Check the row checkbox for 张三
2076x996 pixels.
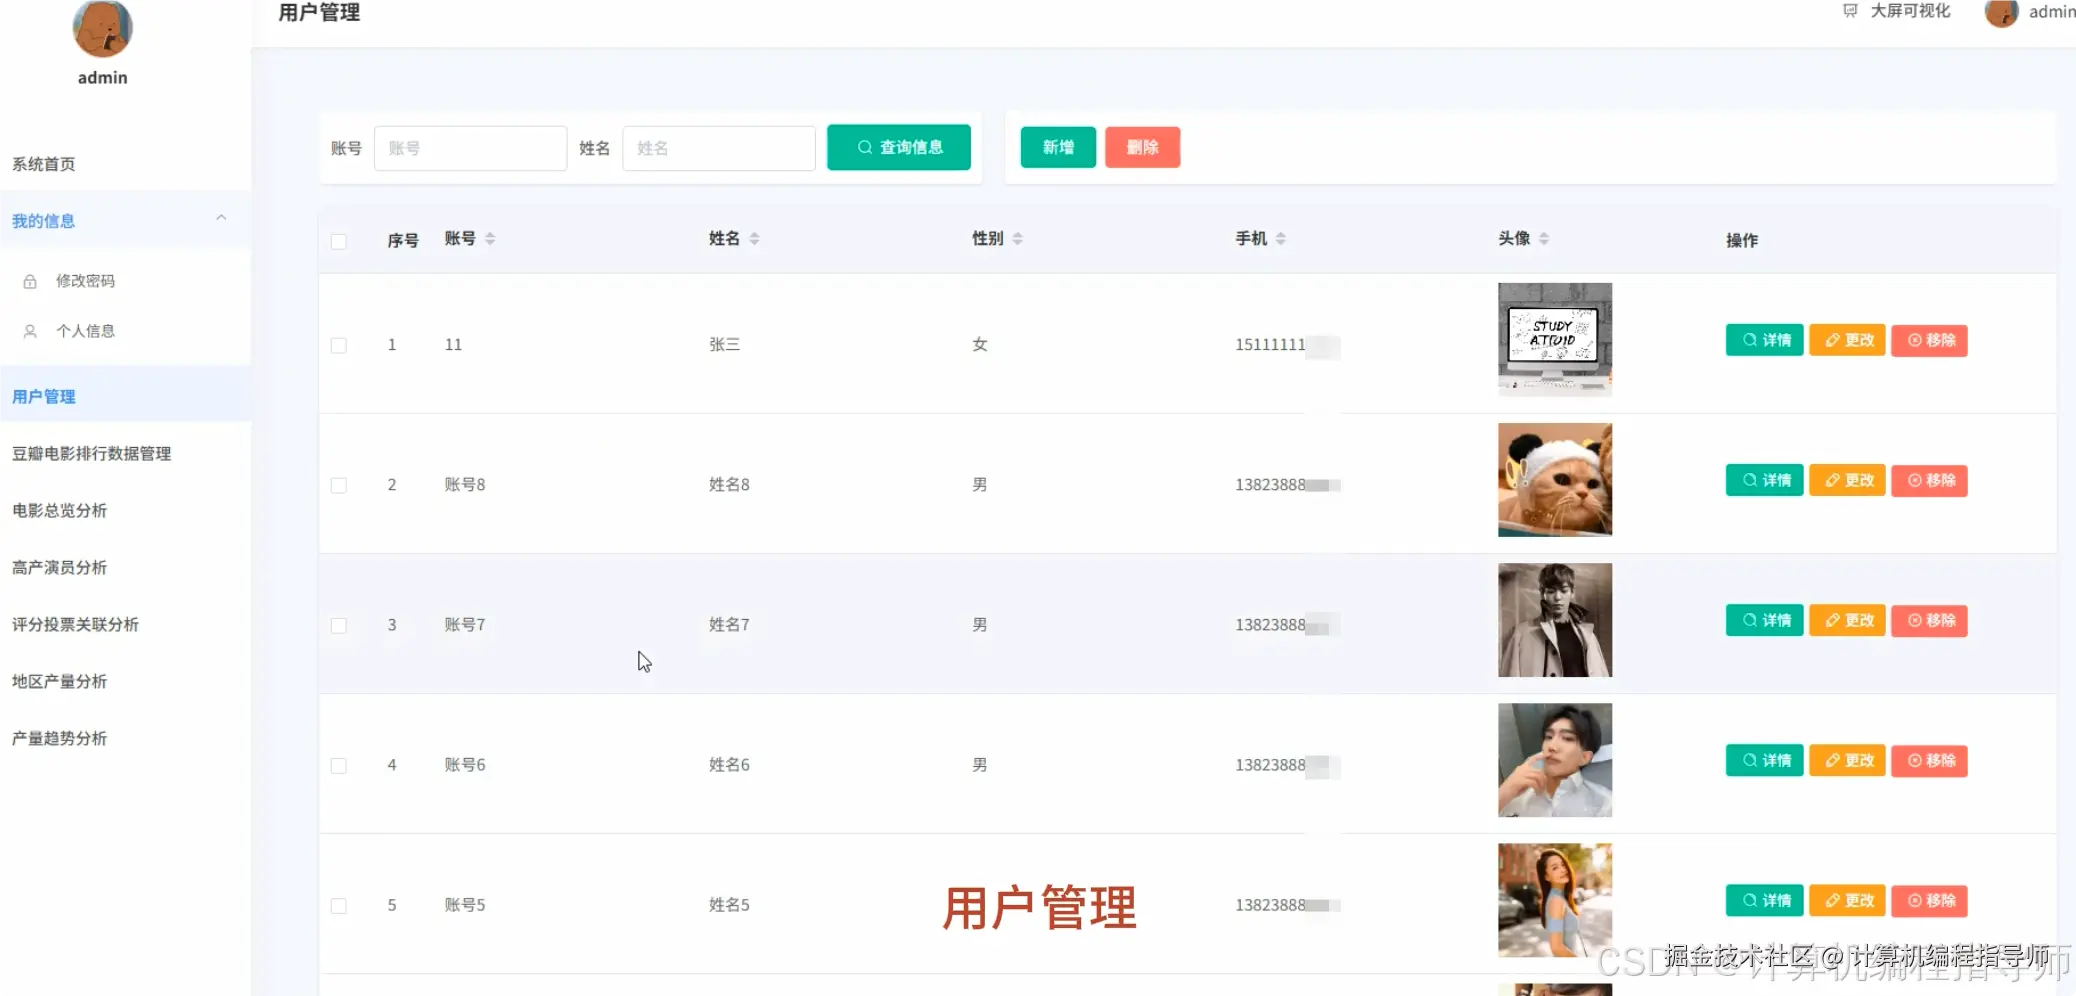pyautogui.click(x=339, y=345)
